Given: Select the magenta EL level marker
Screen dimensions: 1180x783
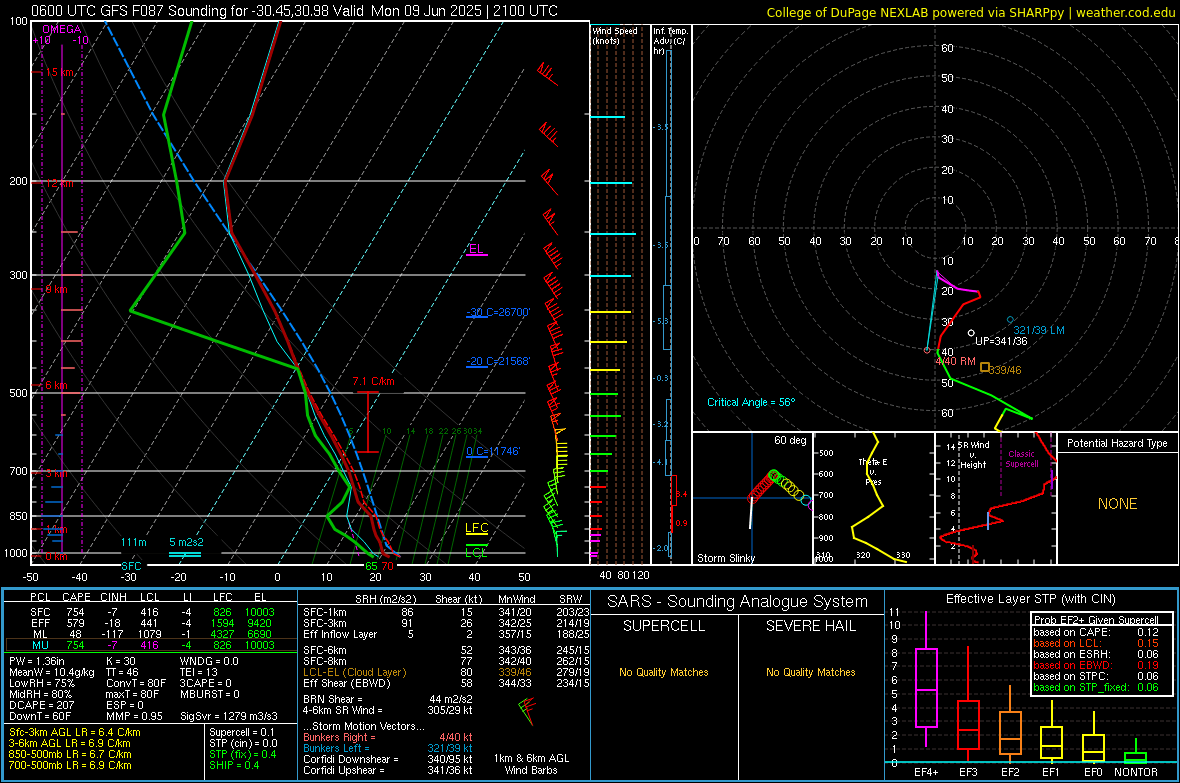Looking at the screenshot, I should click(476, 250).
